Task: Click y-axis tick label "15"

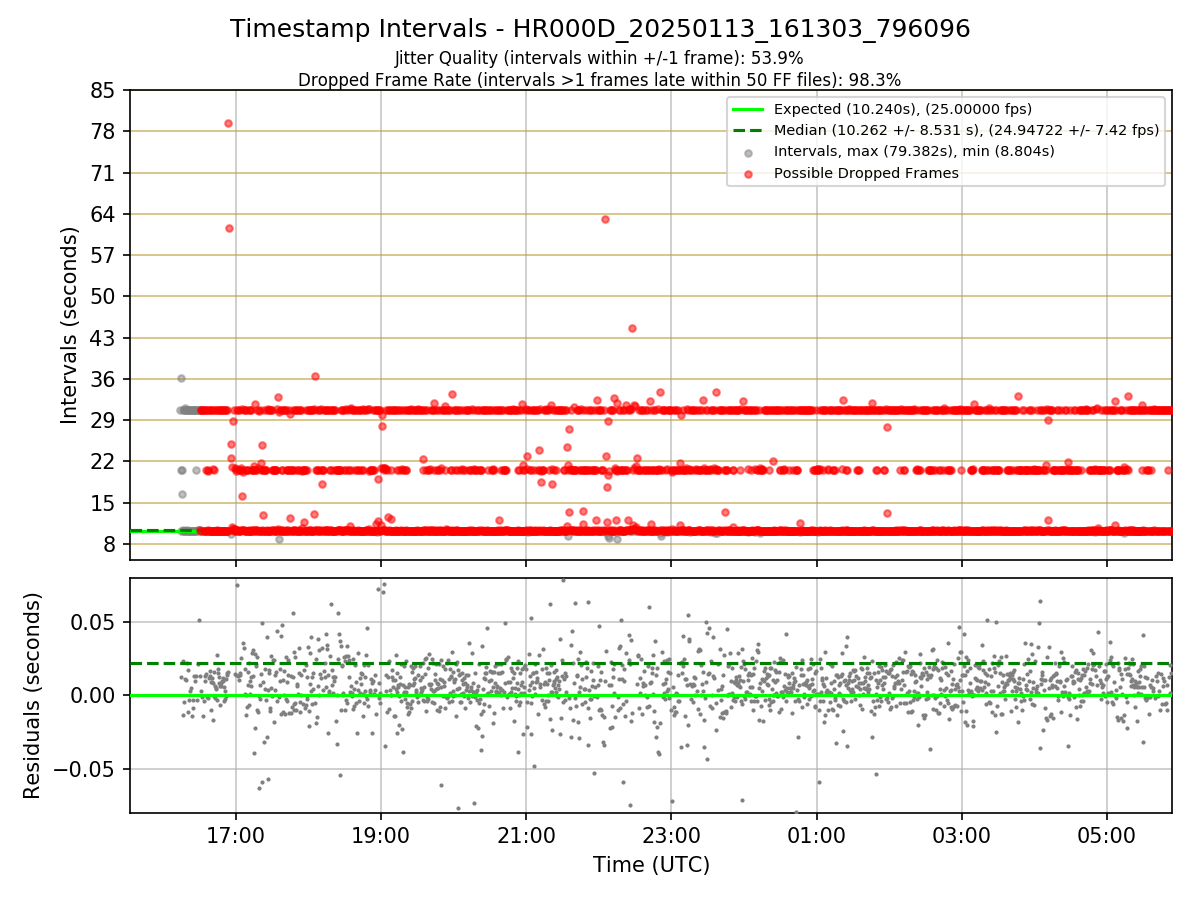Action: point(103,503)
